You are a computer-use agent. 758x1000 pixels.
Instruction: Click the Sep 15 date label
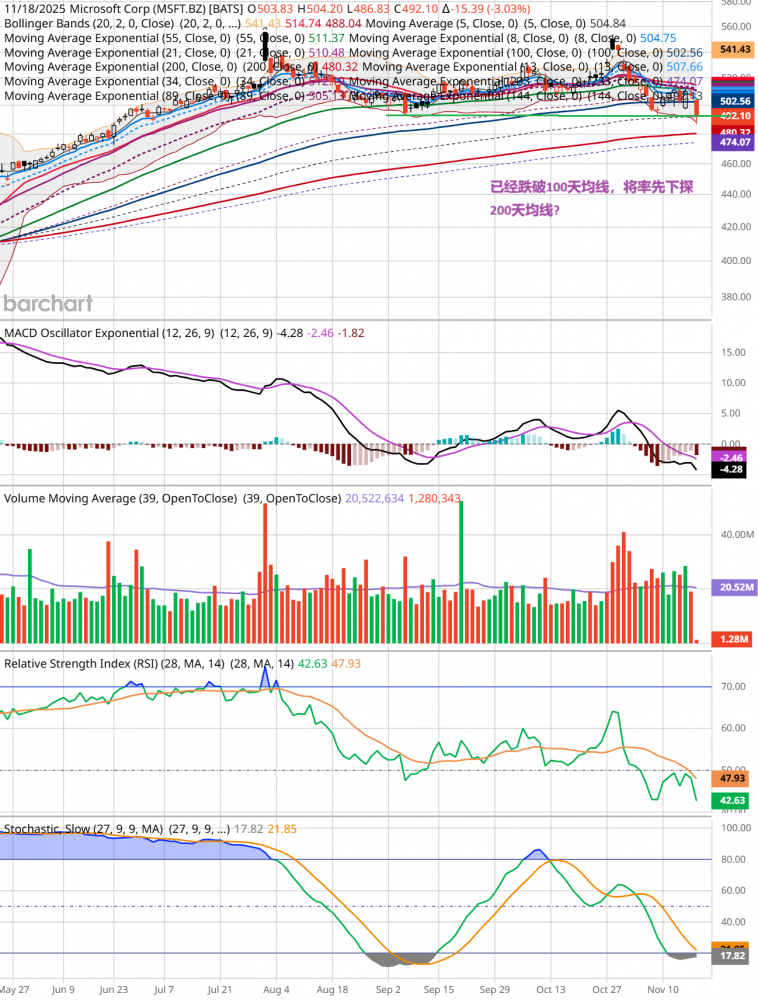pyautogui.click(x=439, y=990)
